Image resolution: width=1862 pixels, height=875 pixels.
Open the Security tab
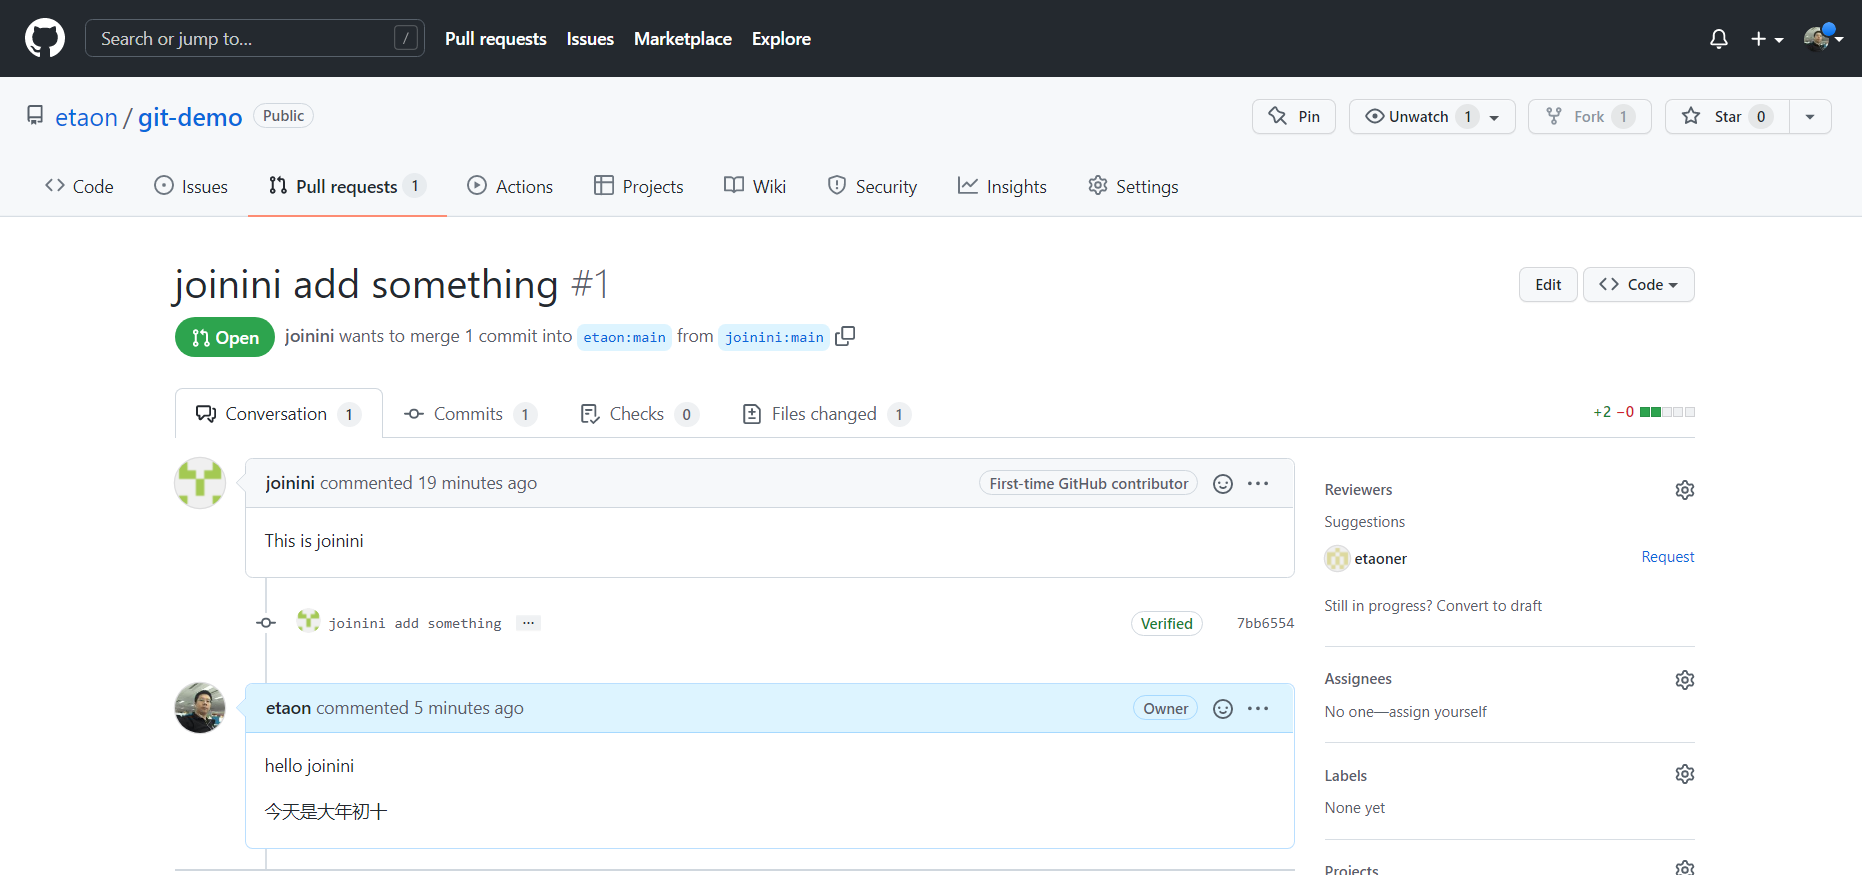click(x=872, y=187)
